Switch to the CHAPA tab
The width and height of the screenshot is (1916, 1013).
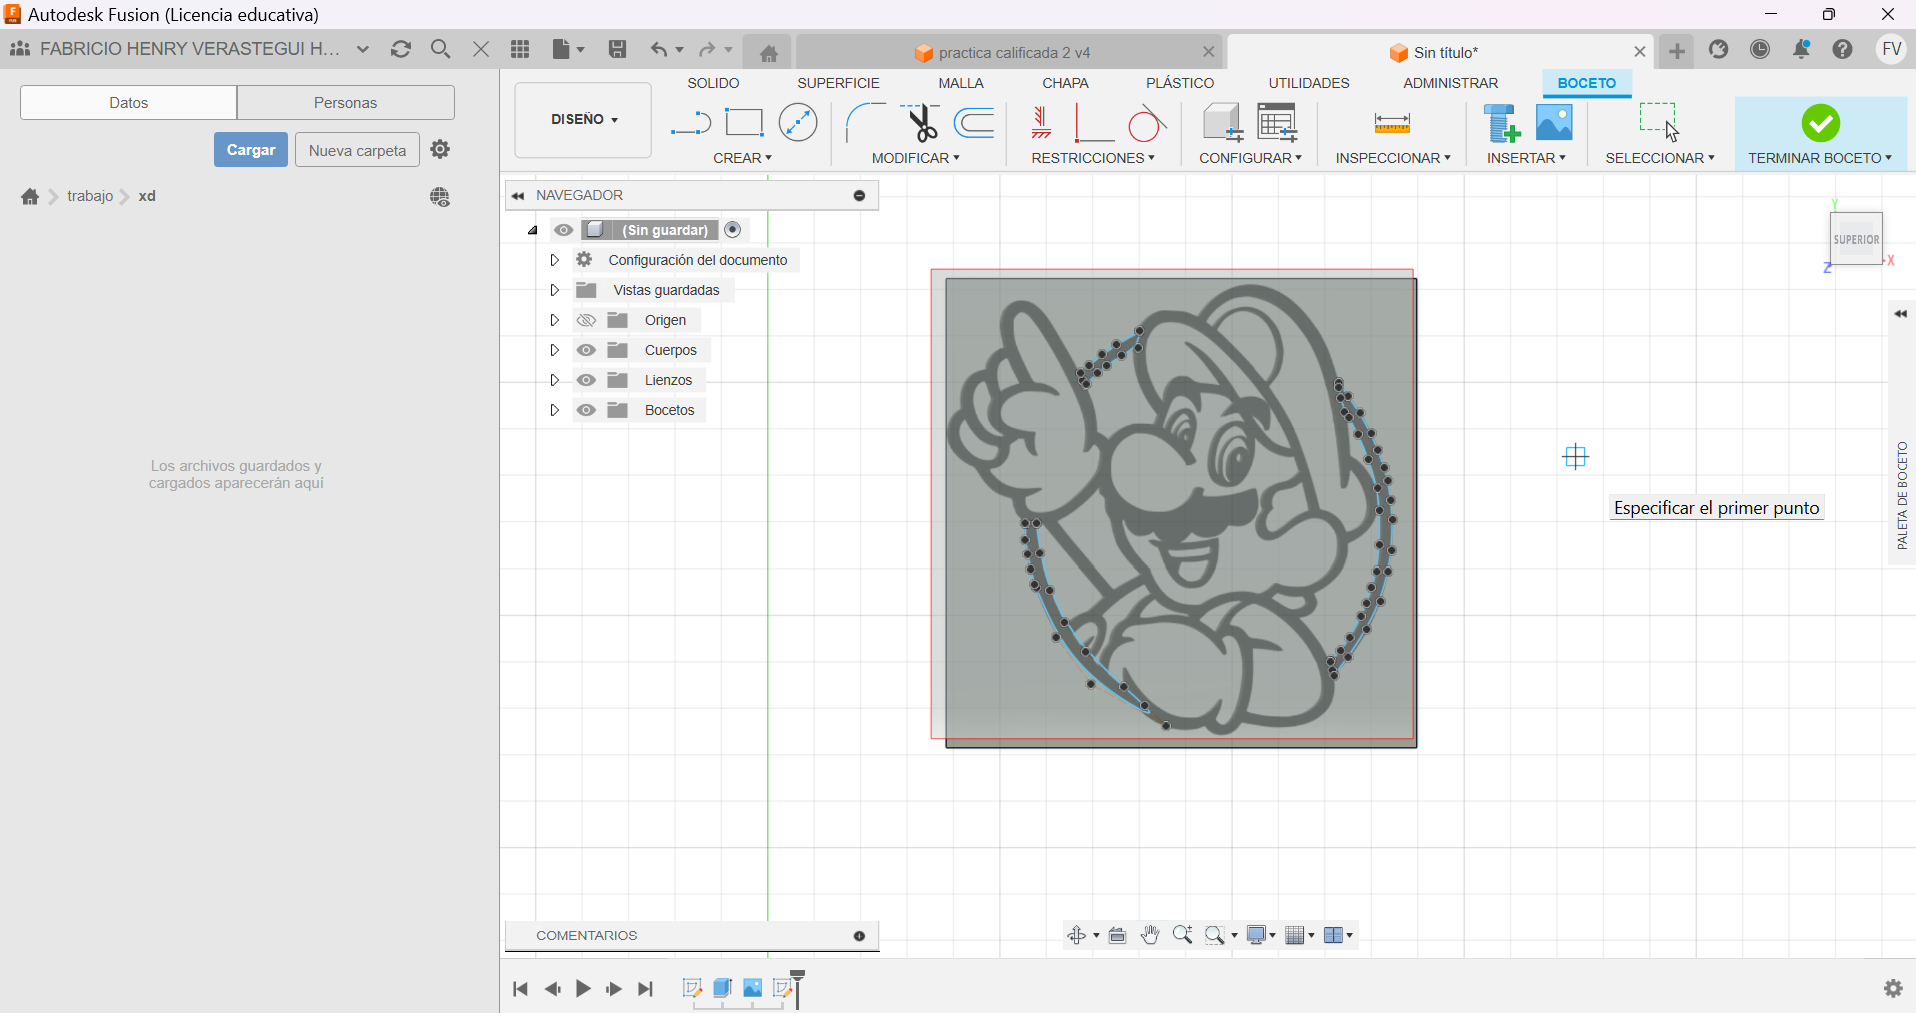tap(1065, 83)
